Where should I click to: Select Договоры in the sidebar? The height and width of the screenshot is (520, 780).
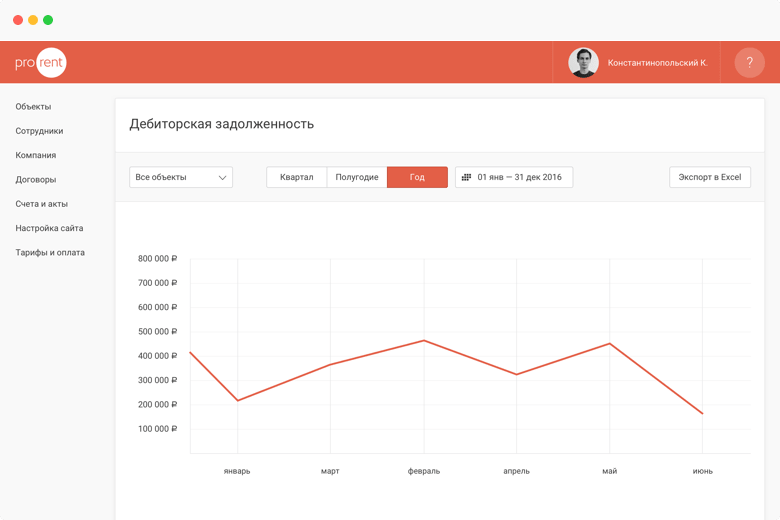(x=36, y=180)
